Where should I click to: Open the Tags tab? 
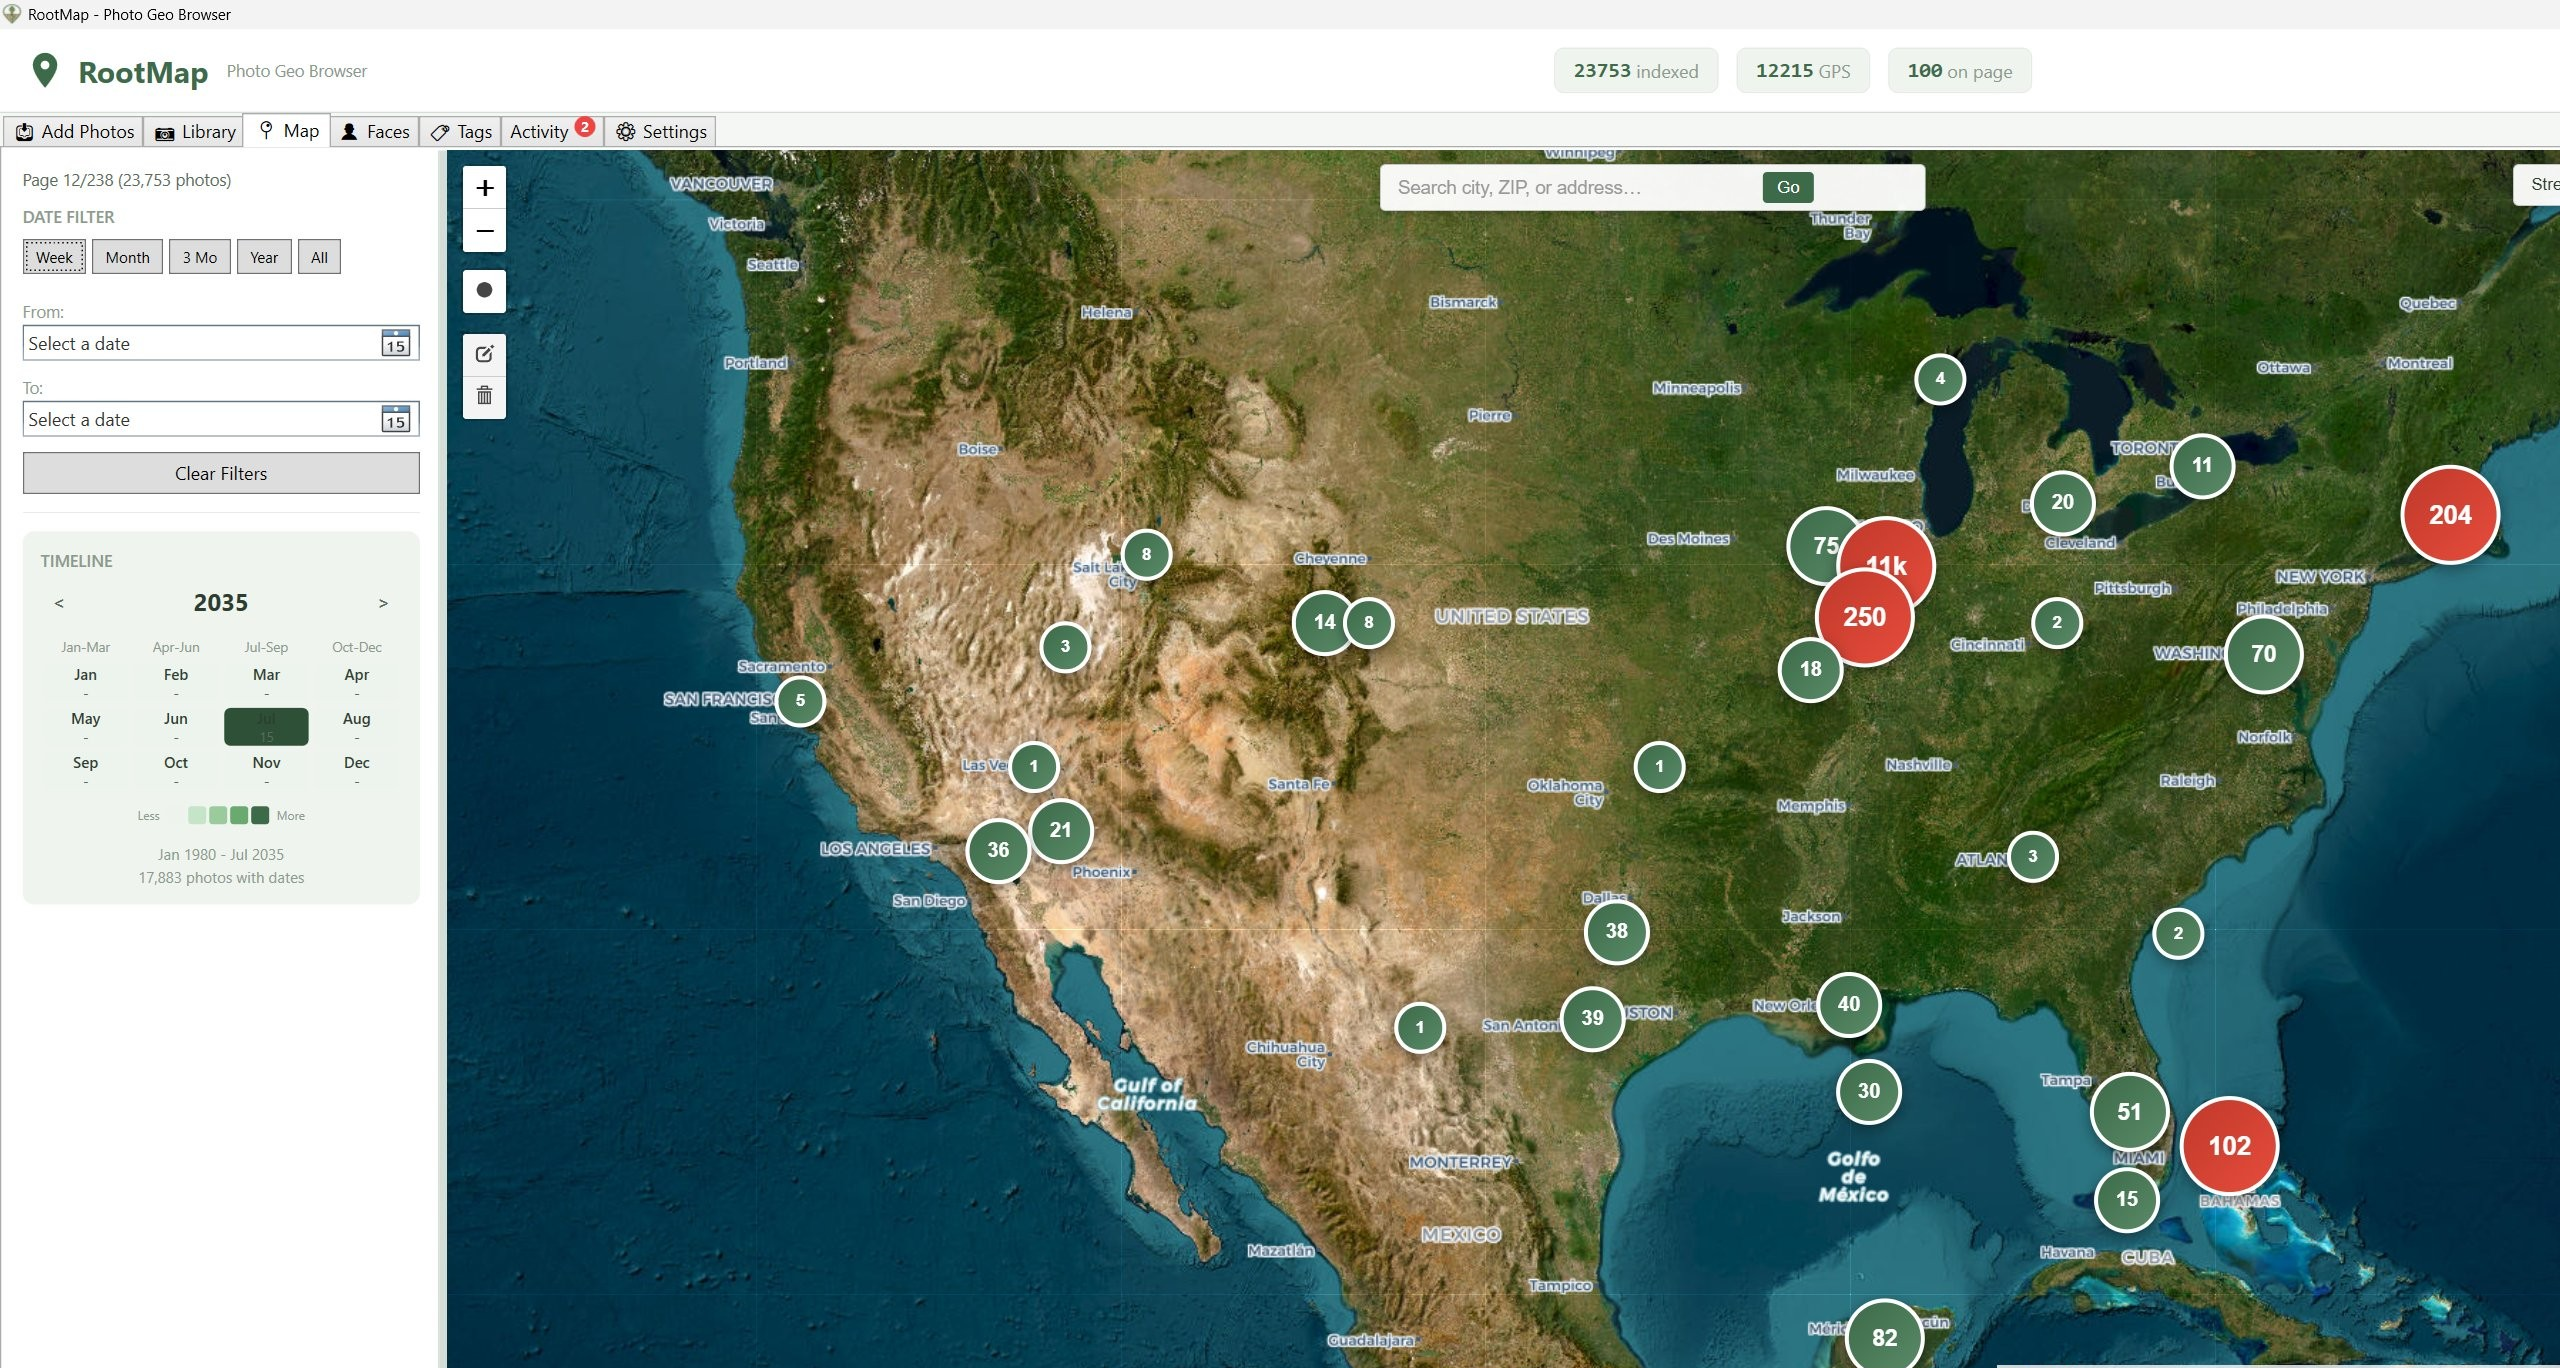[461, 131]
